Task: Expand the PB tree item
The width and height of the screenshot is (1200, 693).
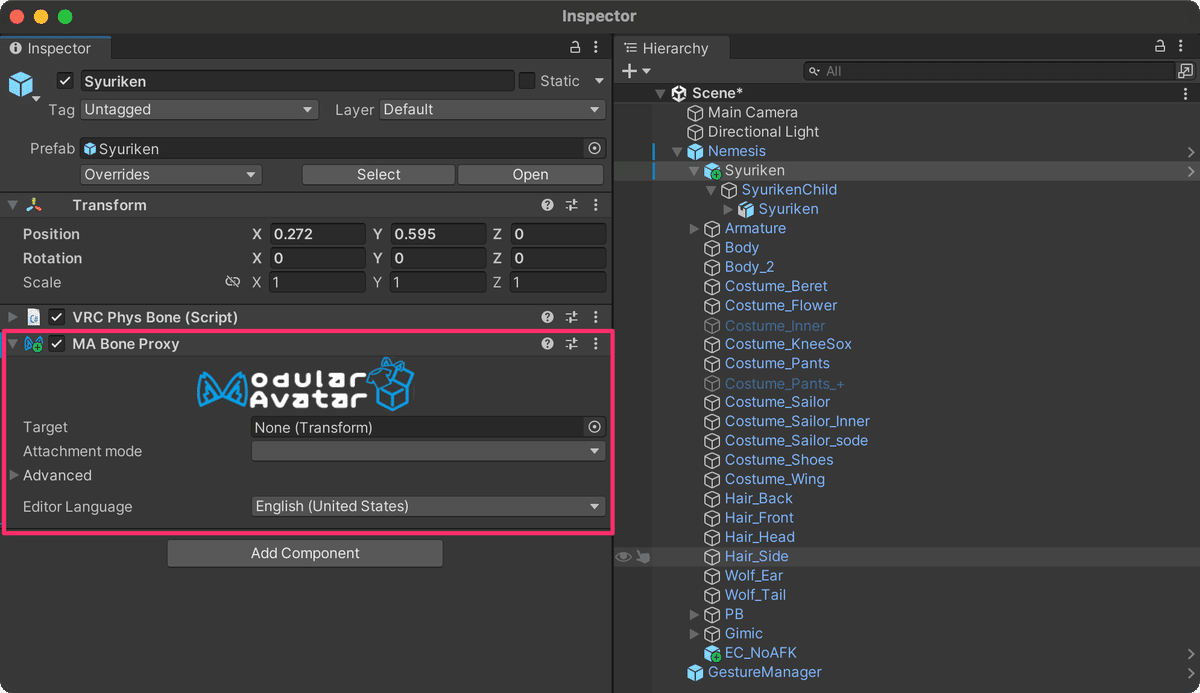Action: point(694,614)
